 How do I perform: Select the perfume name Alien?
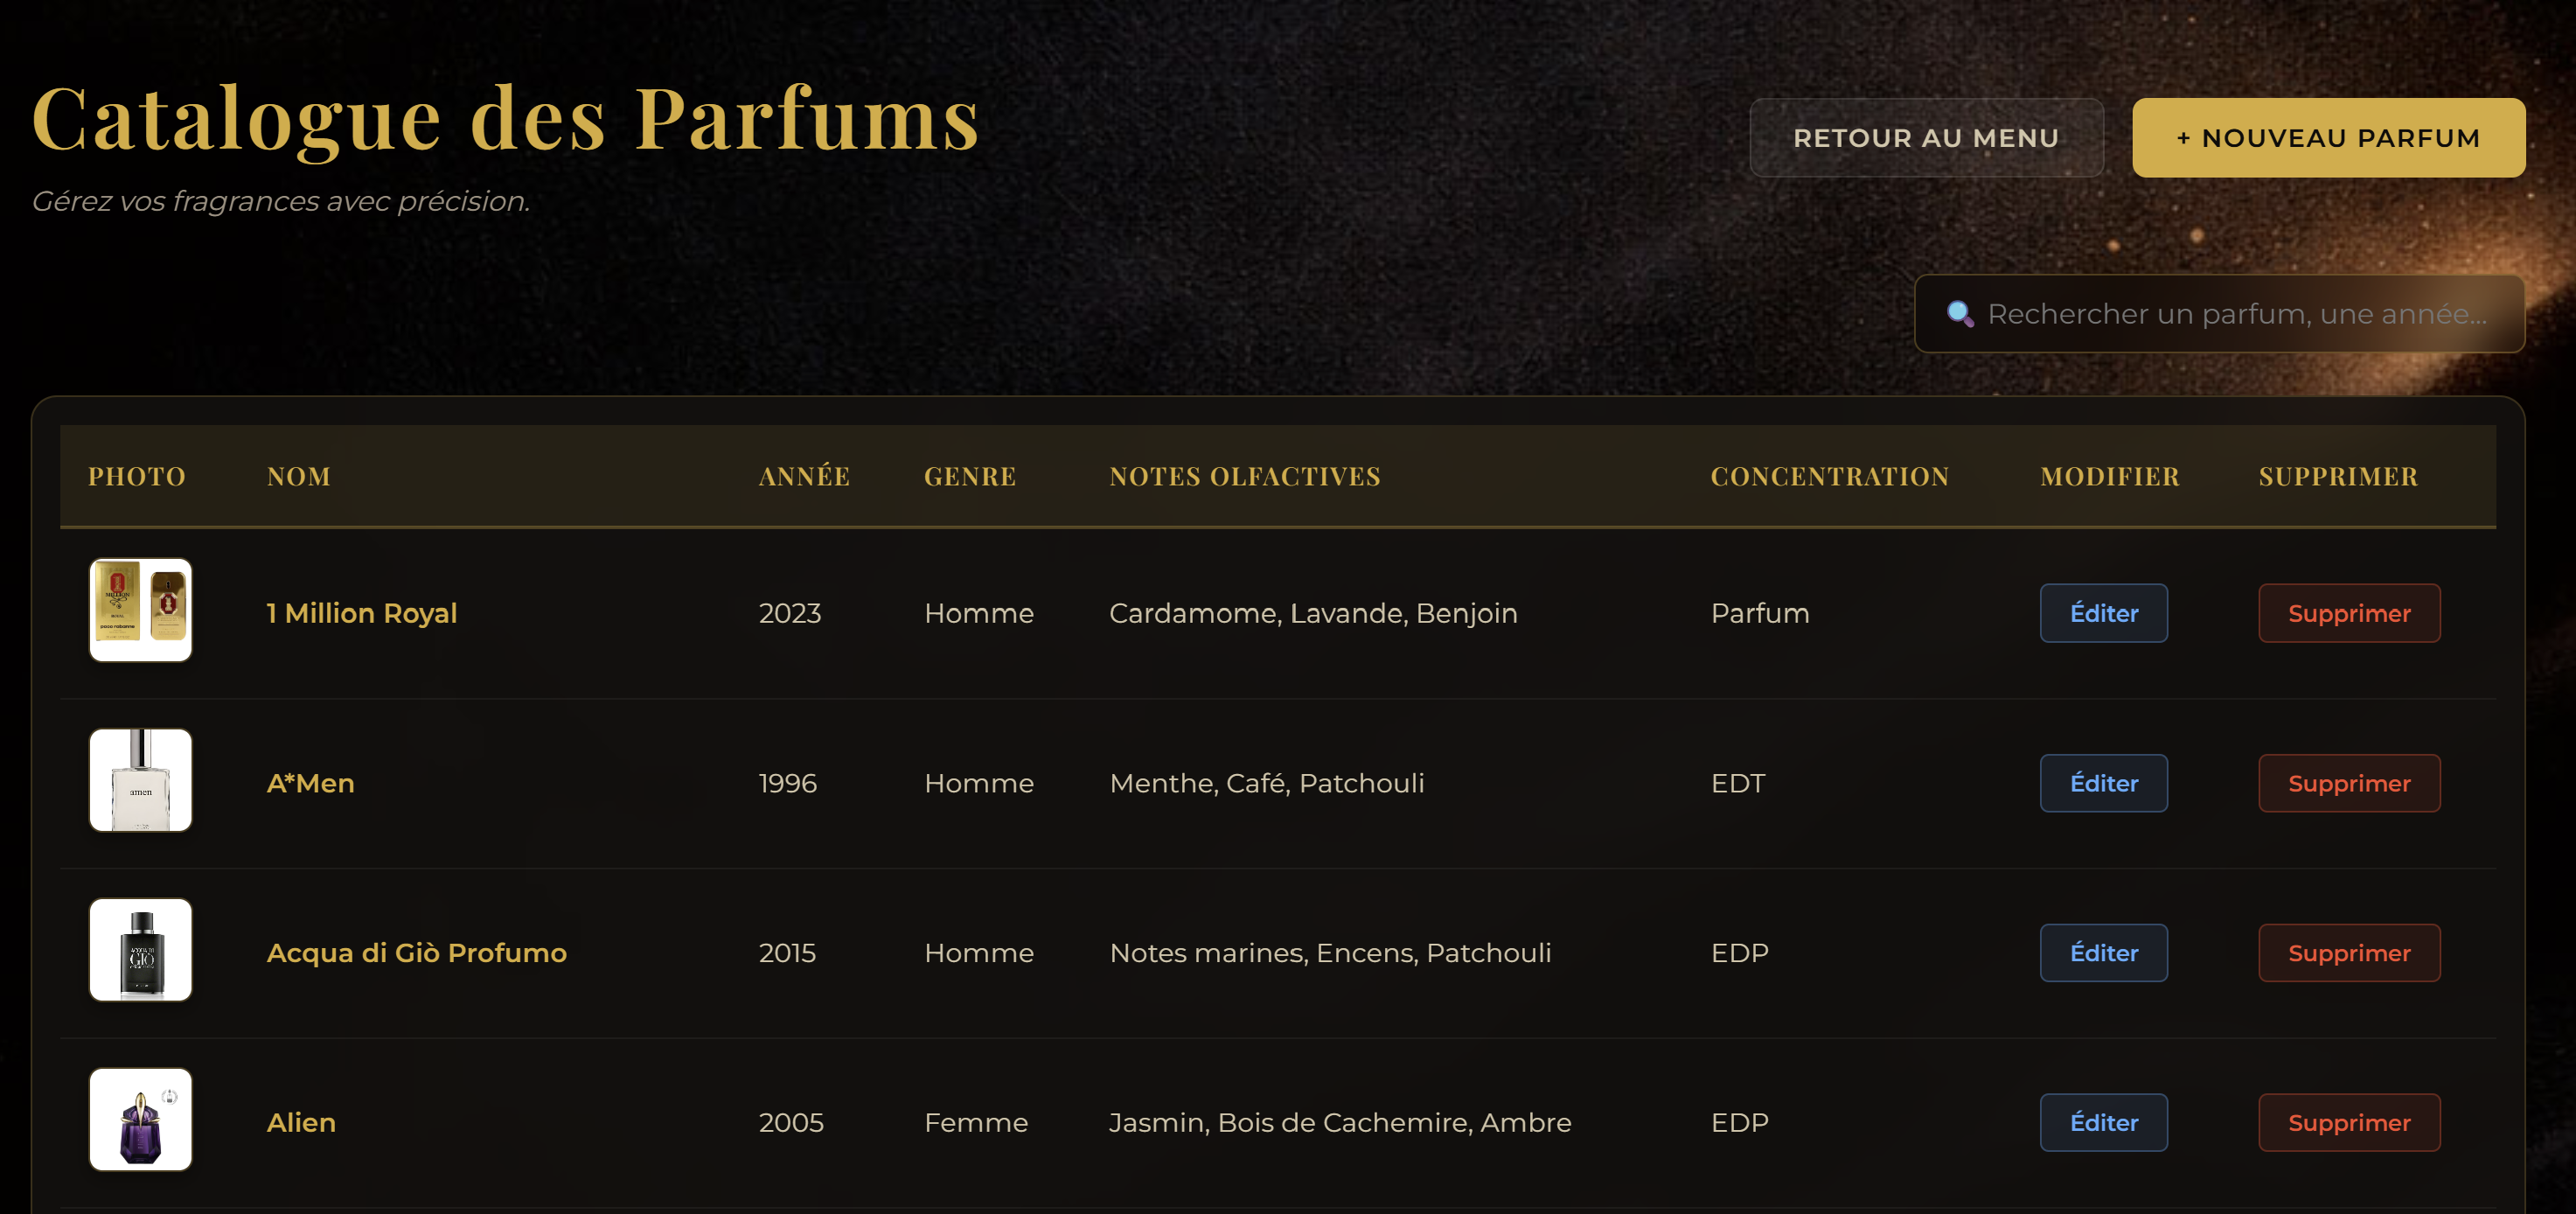pos(301,1121)
